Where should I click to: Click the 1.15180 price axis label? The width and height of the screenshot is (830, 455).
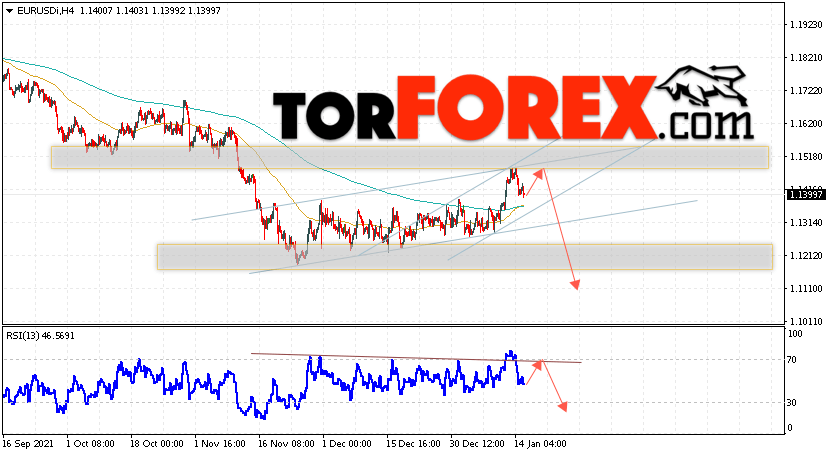pyautogui.click(x=806, y=157)
